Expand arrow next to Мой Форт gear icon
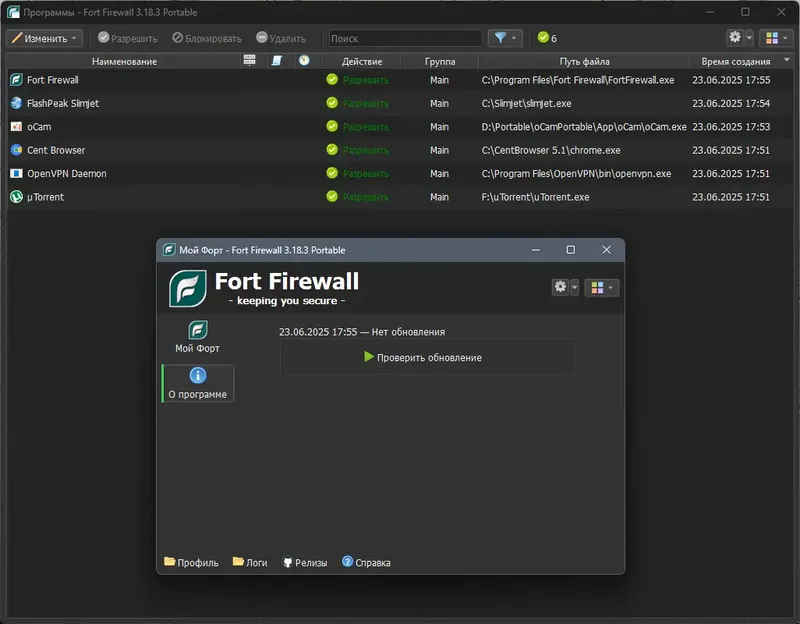This screenshot has height=624, width=800. coord(574,287)
